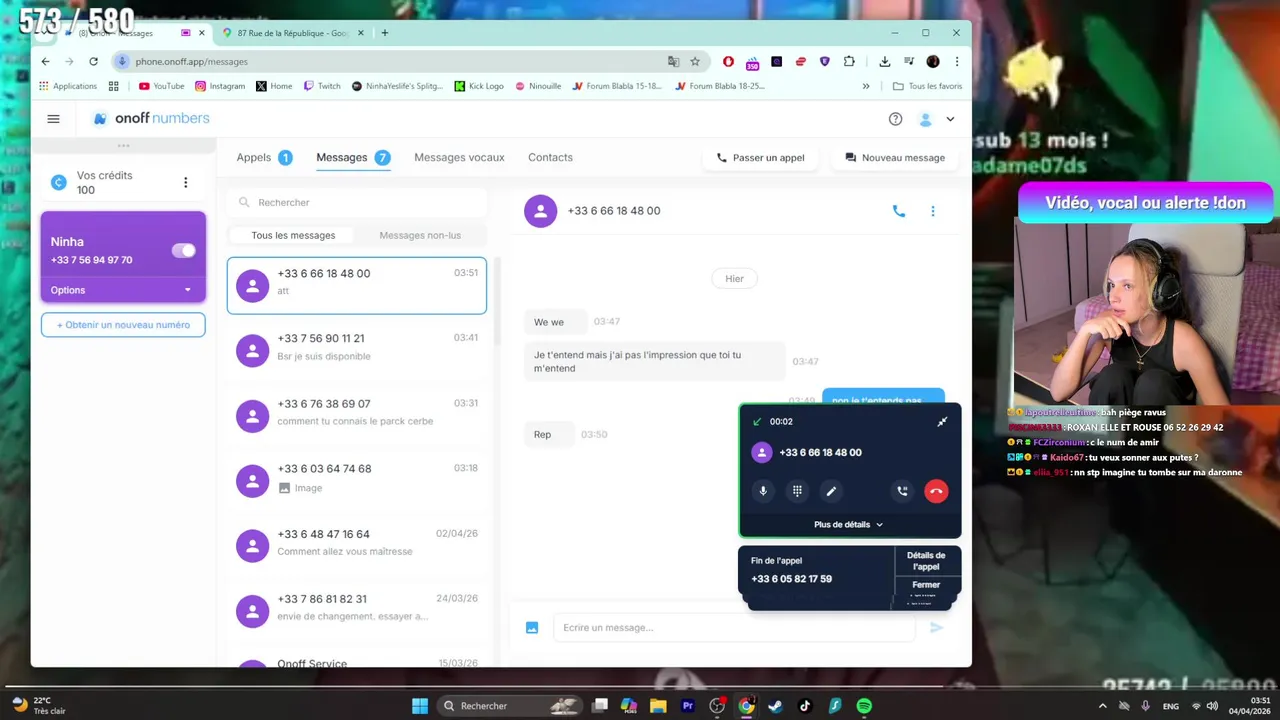
Task: Open TikTok from the taskbar
Action: coord(805,706)
